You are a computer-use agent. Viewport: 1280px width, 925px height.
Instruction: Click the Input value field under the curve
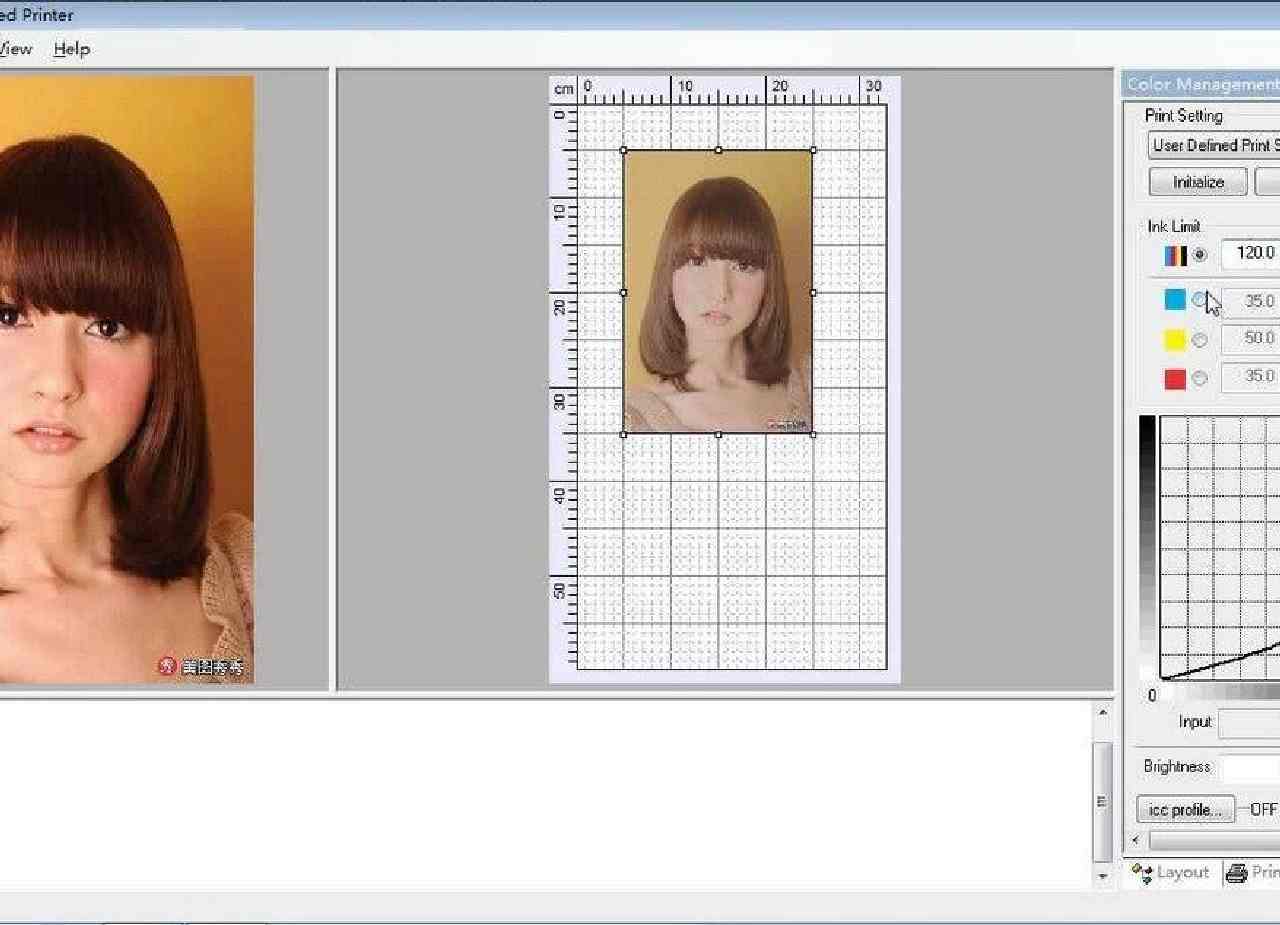1249,723
